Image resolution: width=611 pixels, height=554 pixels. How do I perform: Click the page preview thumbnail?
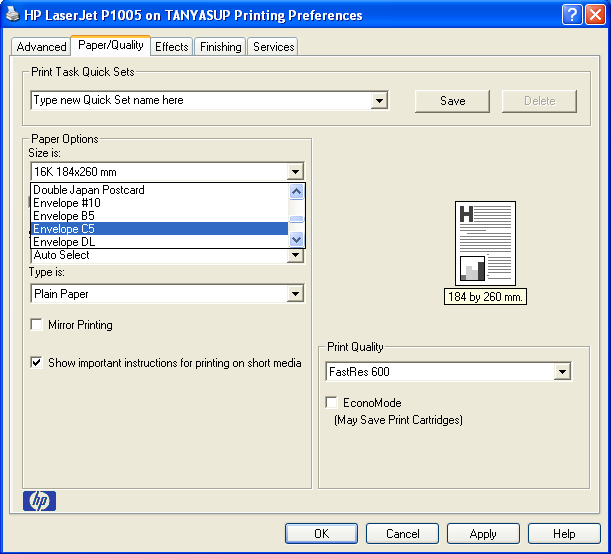tap(485, 243)
